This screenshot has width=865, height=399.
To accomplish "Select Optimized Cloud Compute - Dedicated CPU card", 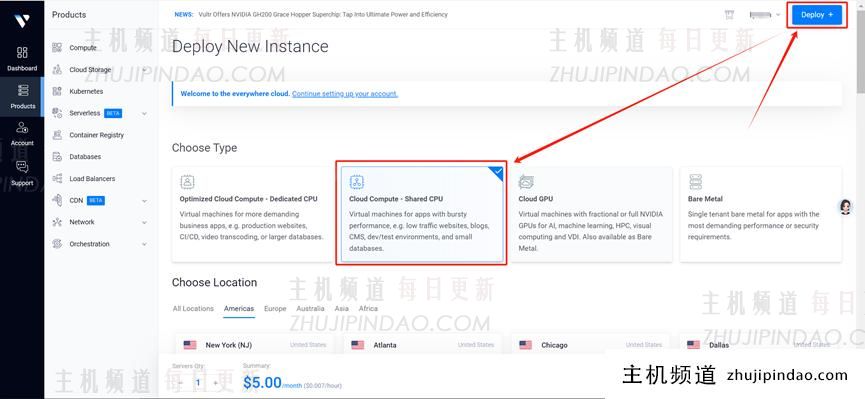I will coord(253,215).
